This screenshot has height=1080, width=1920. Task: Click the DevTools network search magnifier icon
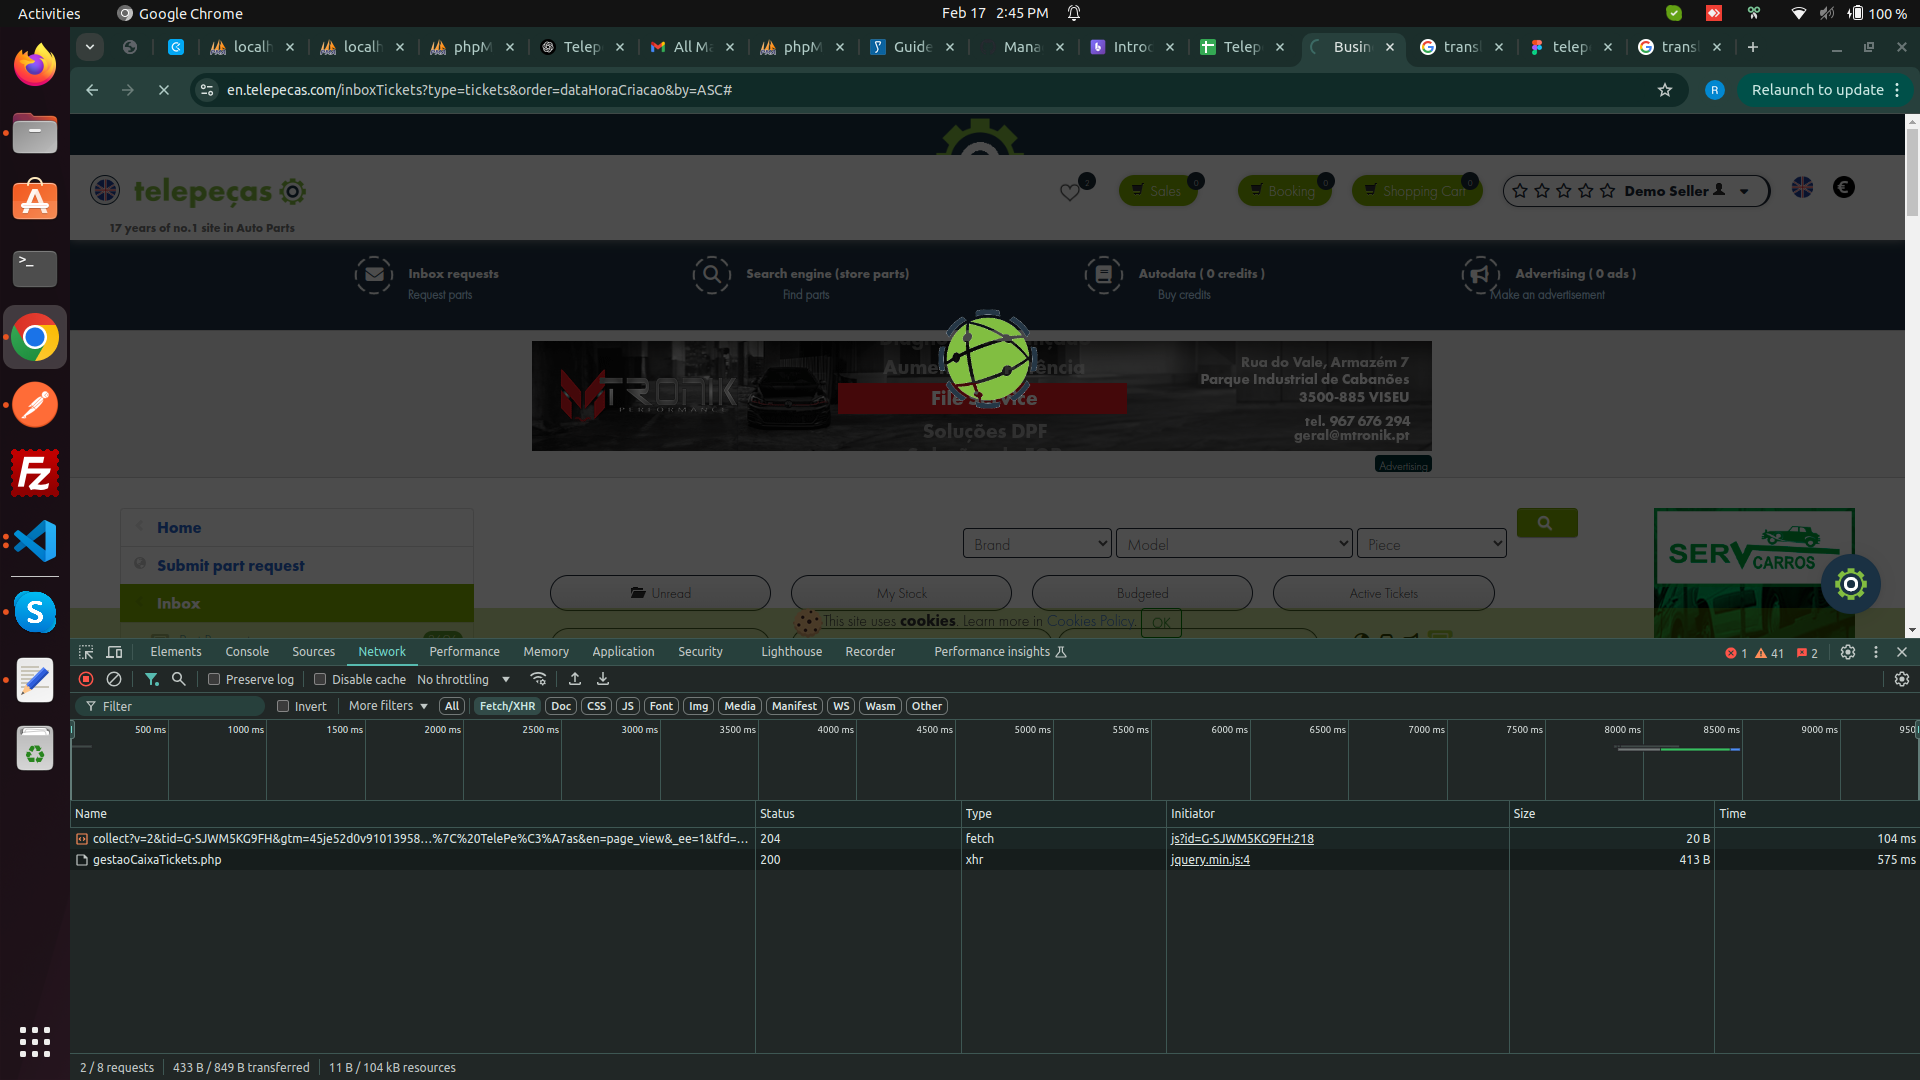(x=179, y=679)
